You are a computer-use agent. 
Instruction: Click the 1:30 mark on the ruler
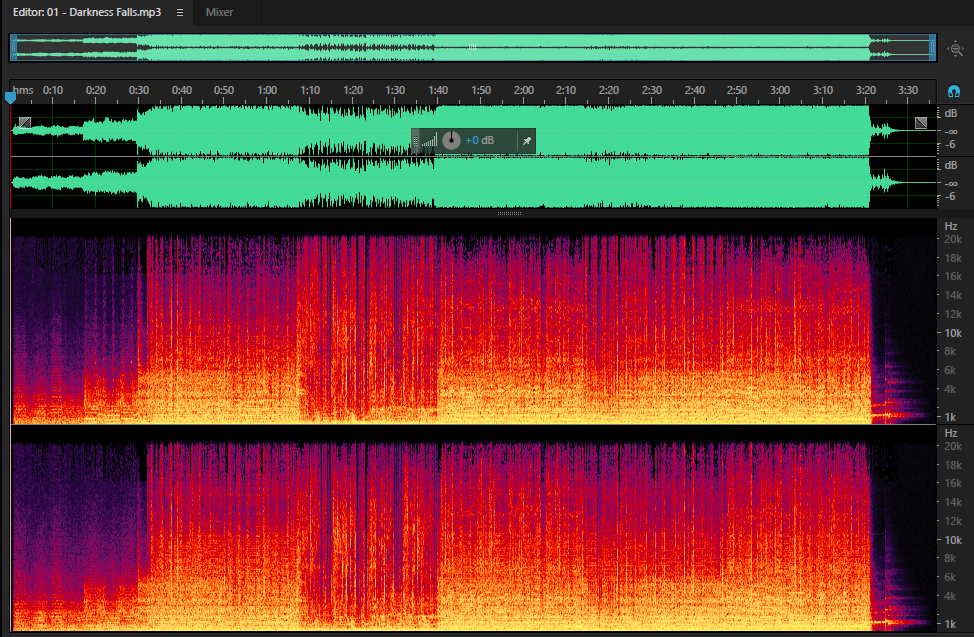(395, 91)
